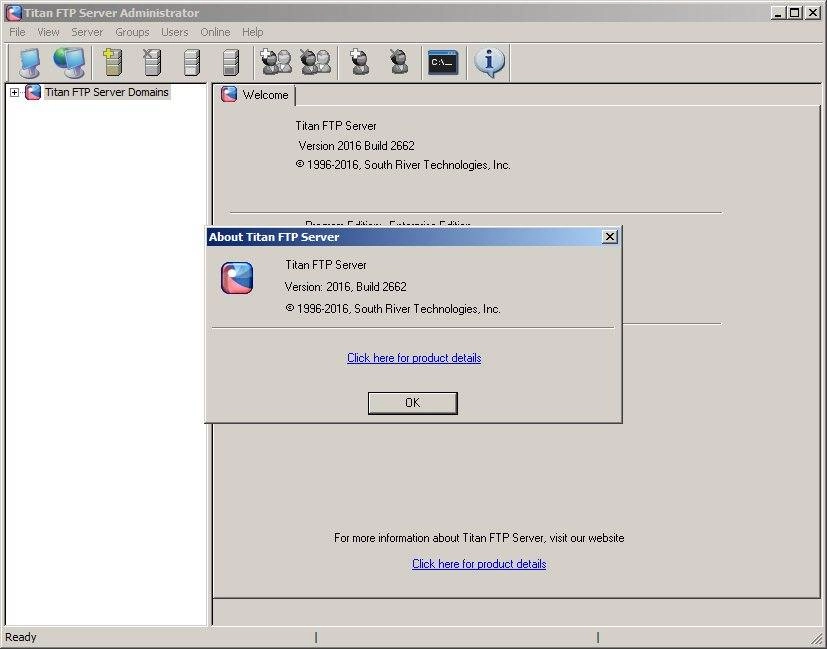Image resolution: width=827 pixels, height=649 pixels.
Task: Click the local server computer toolbar icon
Action: pos(30,62)
